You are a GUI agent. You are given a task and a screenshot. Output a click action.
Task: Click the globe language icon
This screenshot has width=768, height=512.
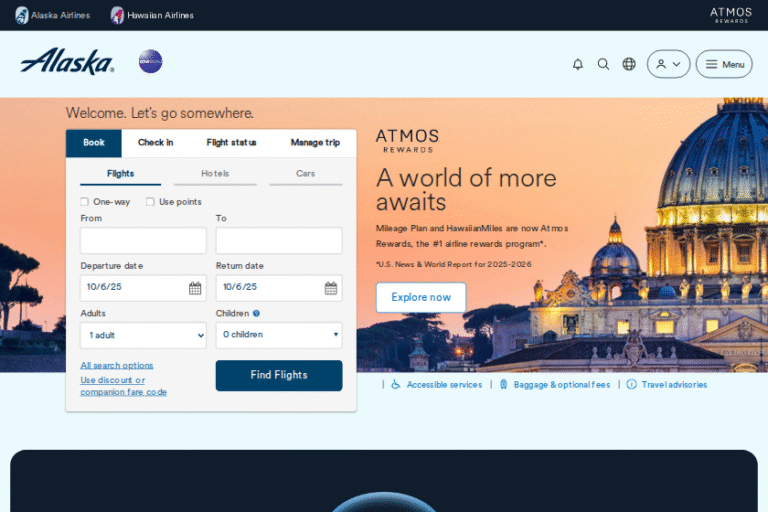629,64
